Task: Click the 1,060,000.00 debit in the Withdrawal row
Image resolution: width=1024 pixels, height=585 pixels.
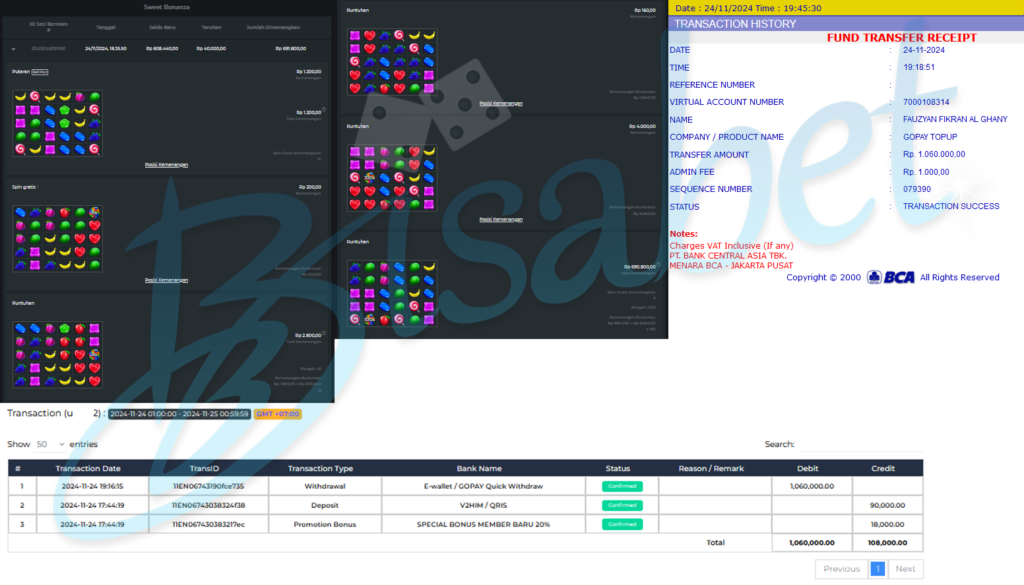Action: pos(812,486)
